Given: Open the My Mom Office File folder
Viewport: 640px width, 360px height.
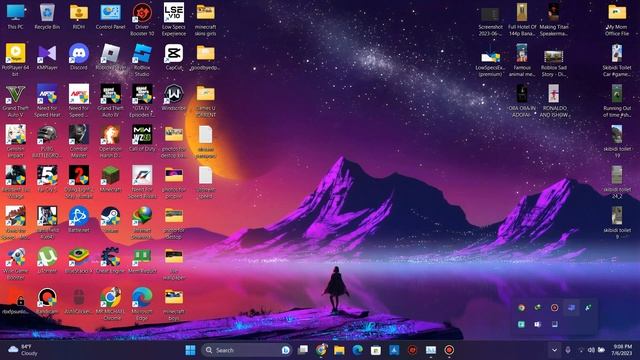Looking at the screenshot, I should tap(617, 19).
